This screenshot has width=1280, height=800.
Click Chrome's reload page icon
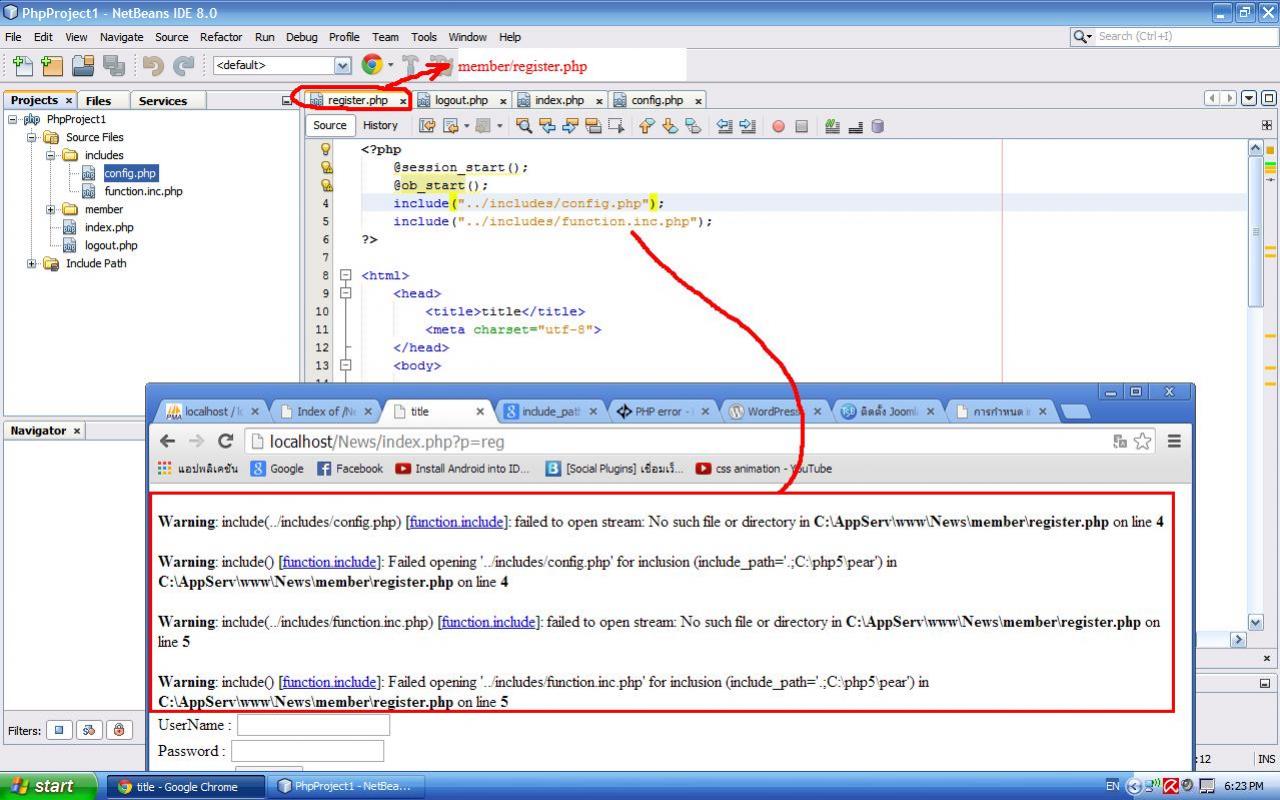(226, 441)
